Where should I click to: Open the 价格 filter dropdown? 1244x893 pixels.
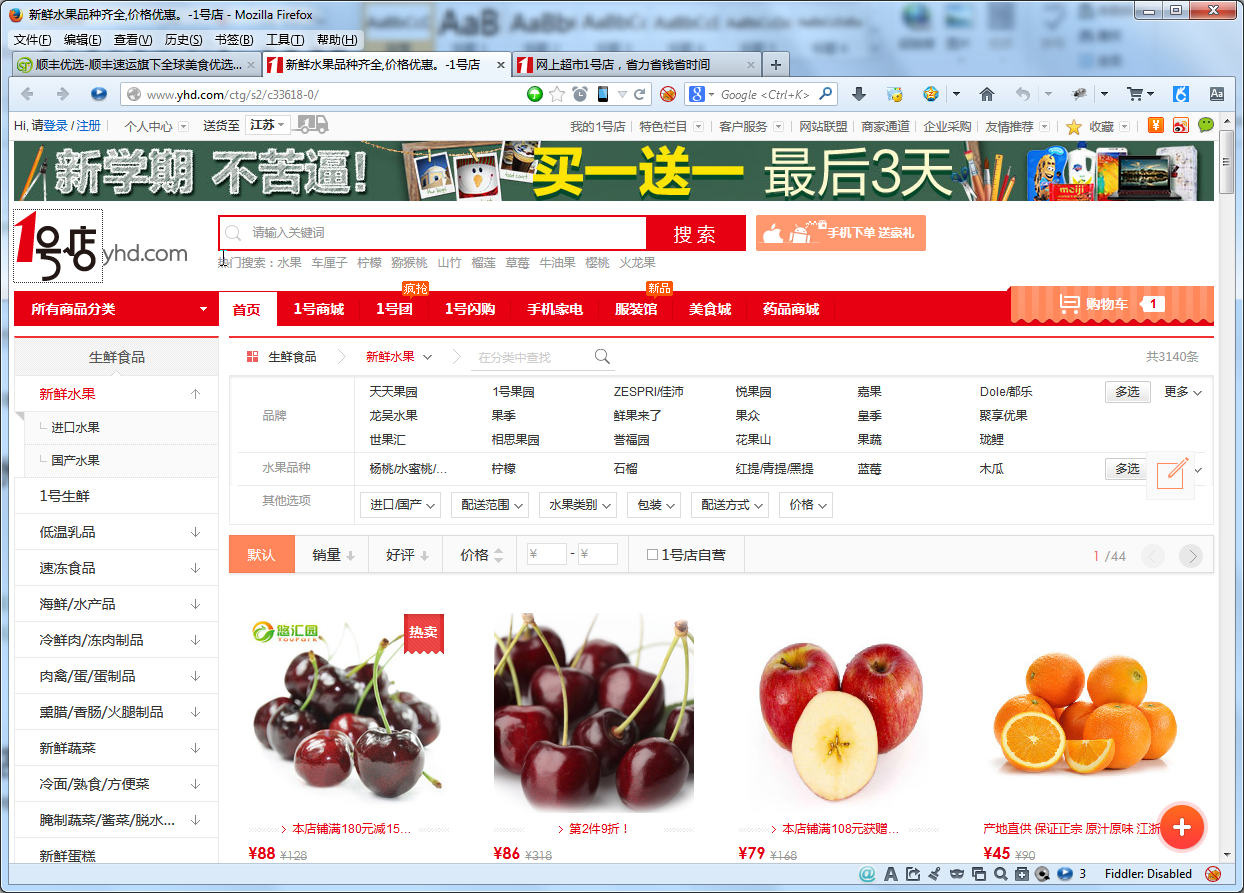(x=806, y=505)
